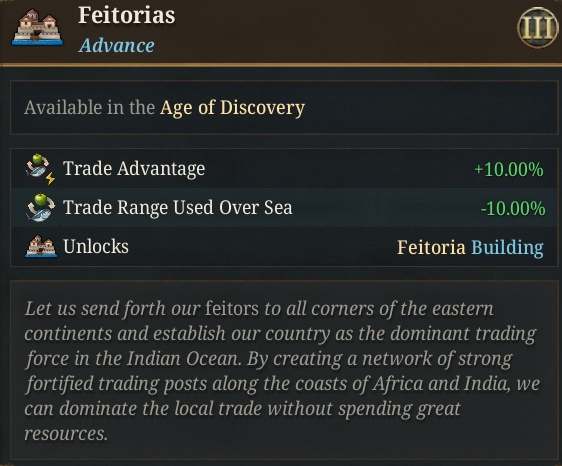This screenshot has width=562, height=466.
Task: Click the Available in the text
Action: (x=89, y=108)
